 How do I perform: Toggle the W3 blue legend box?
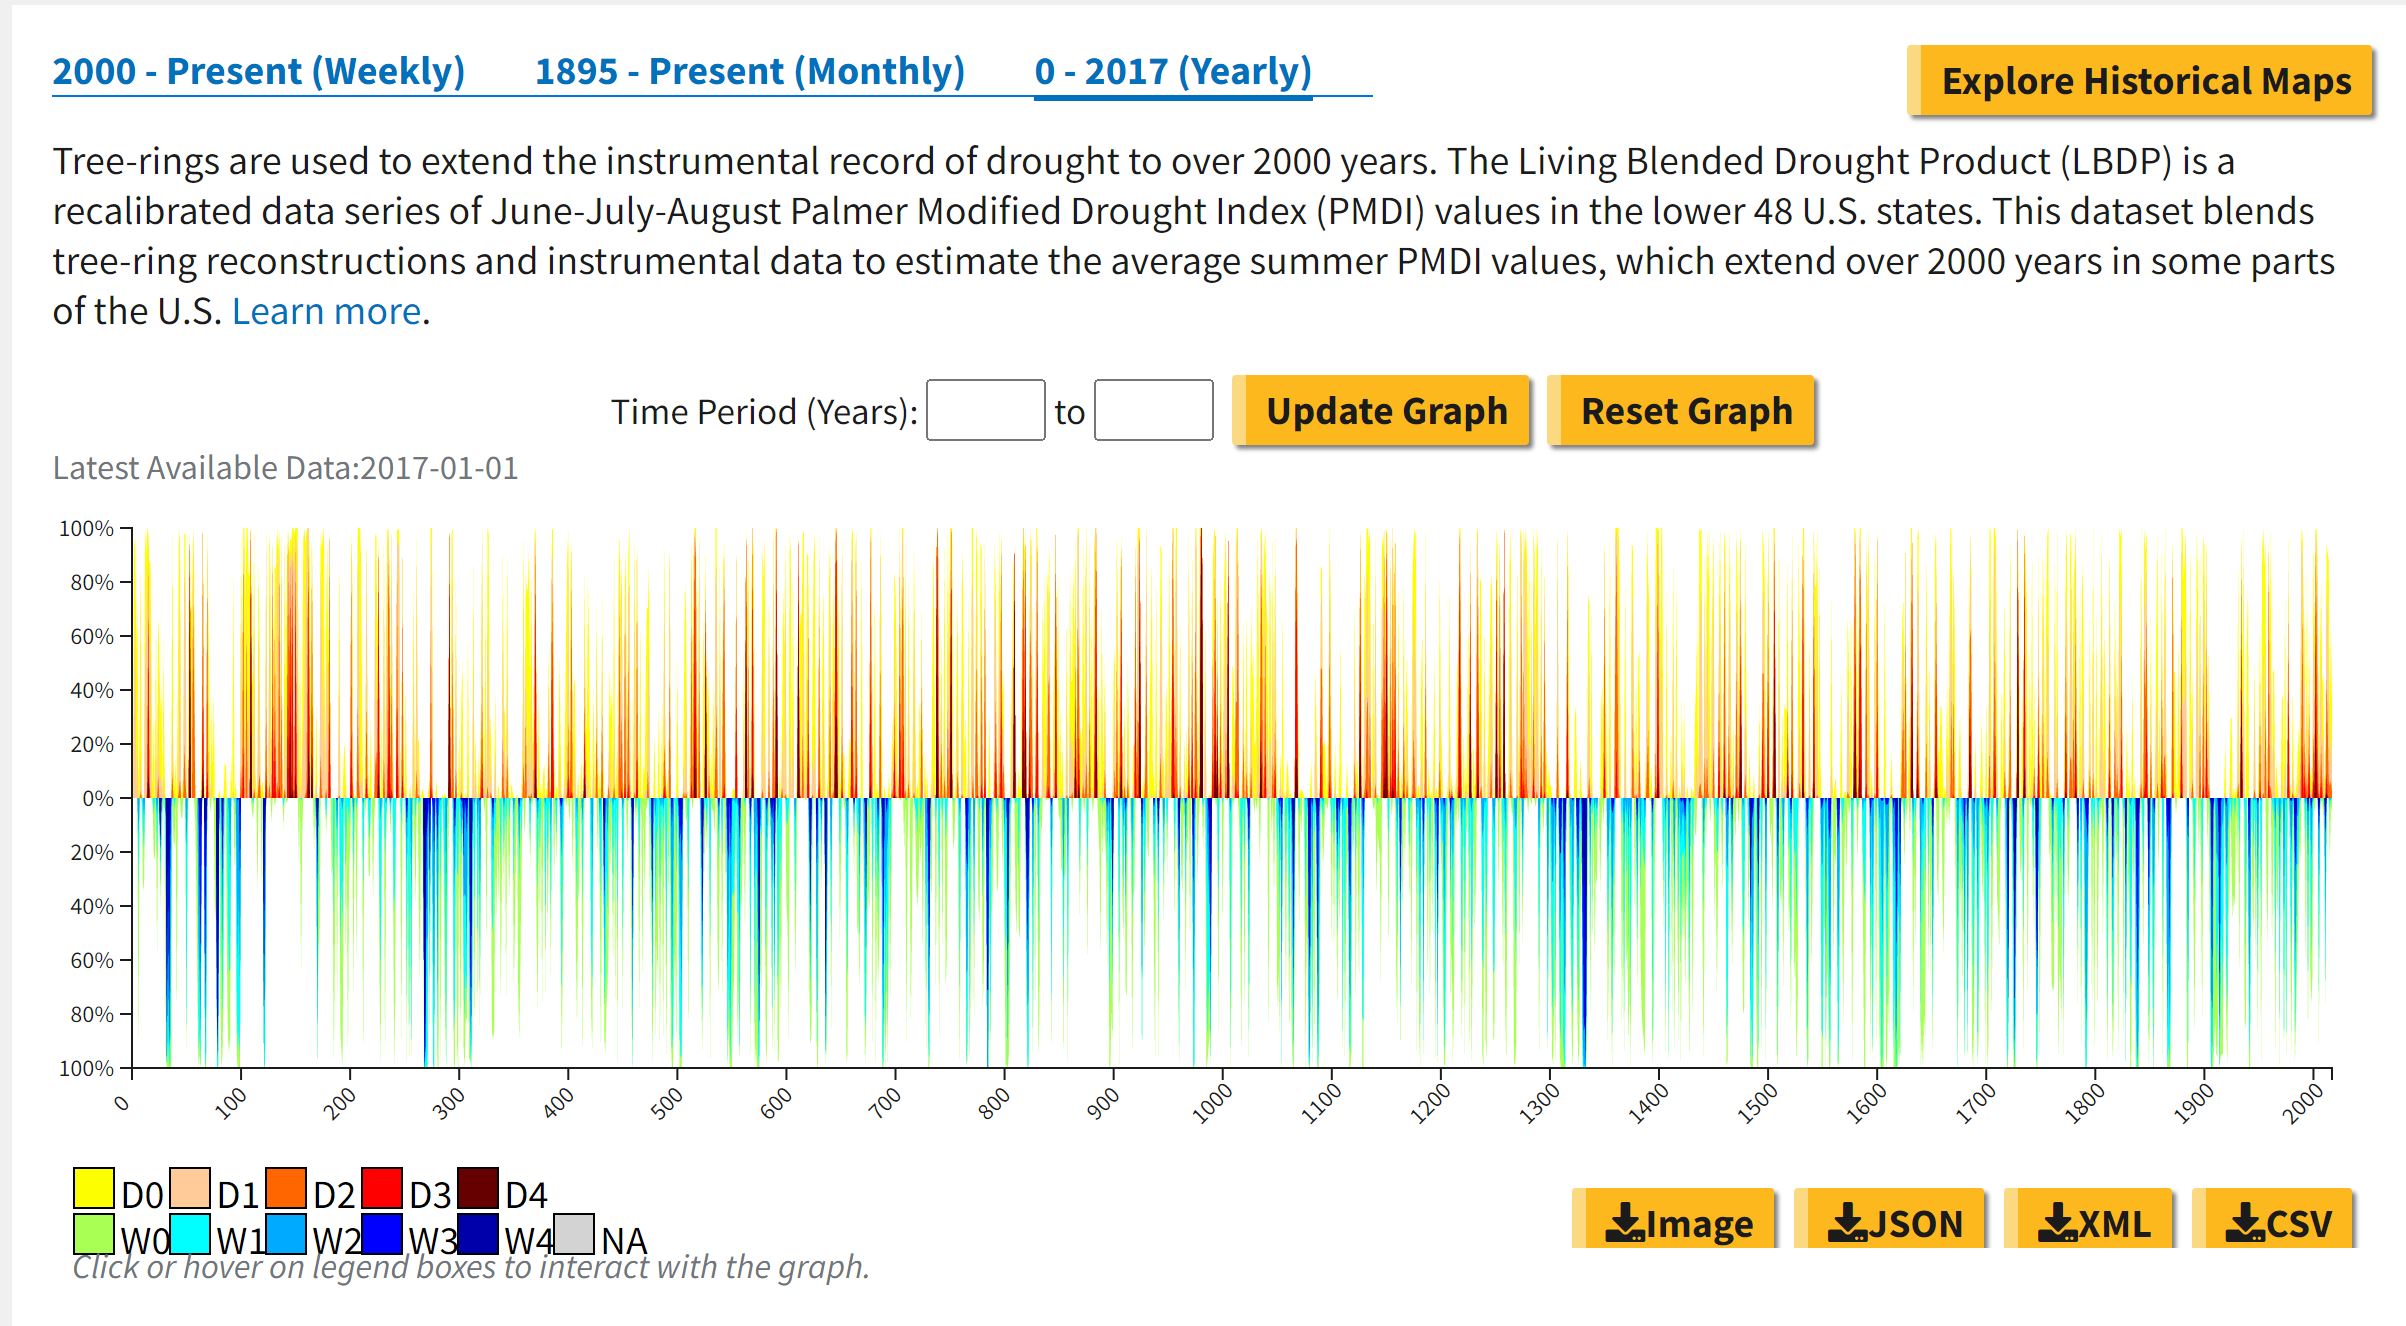click(x=382, y=1234)
